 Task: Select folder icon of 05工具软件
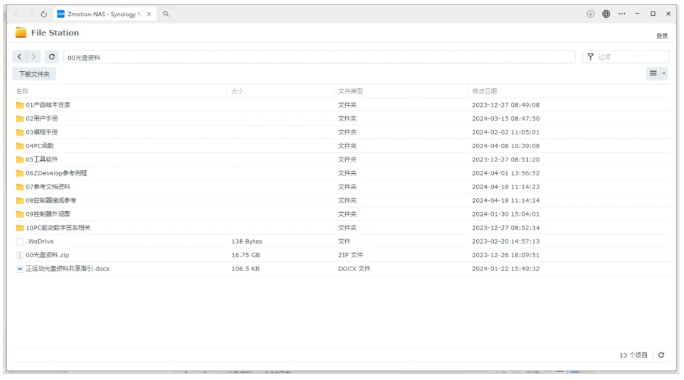[20, 159]
